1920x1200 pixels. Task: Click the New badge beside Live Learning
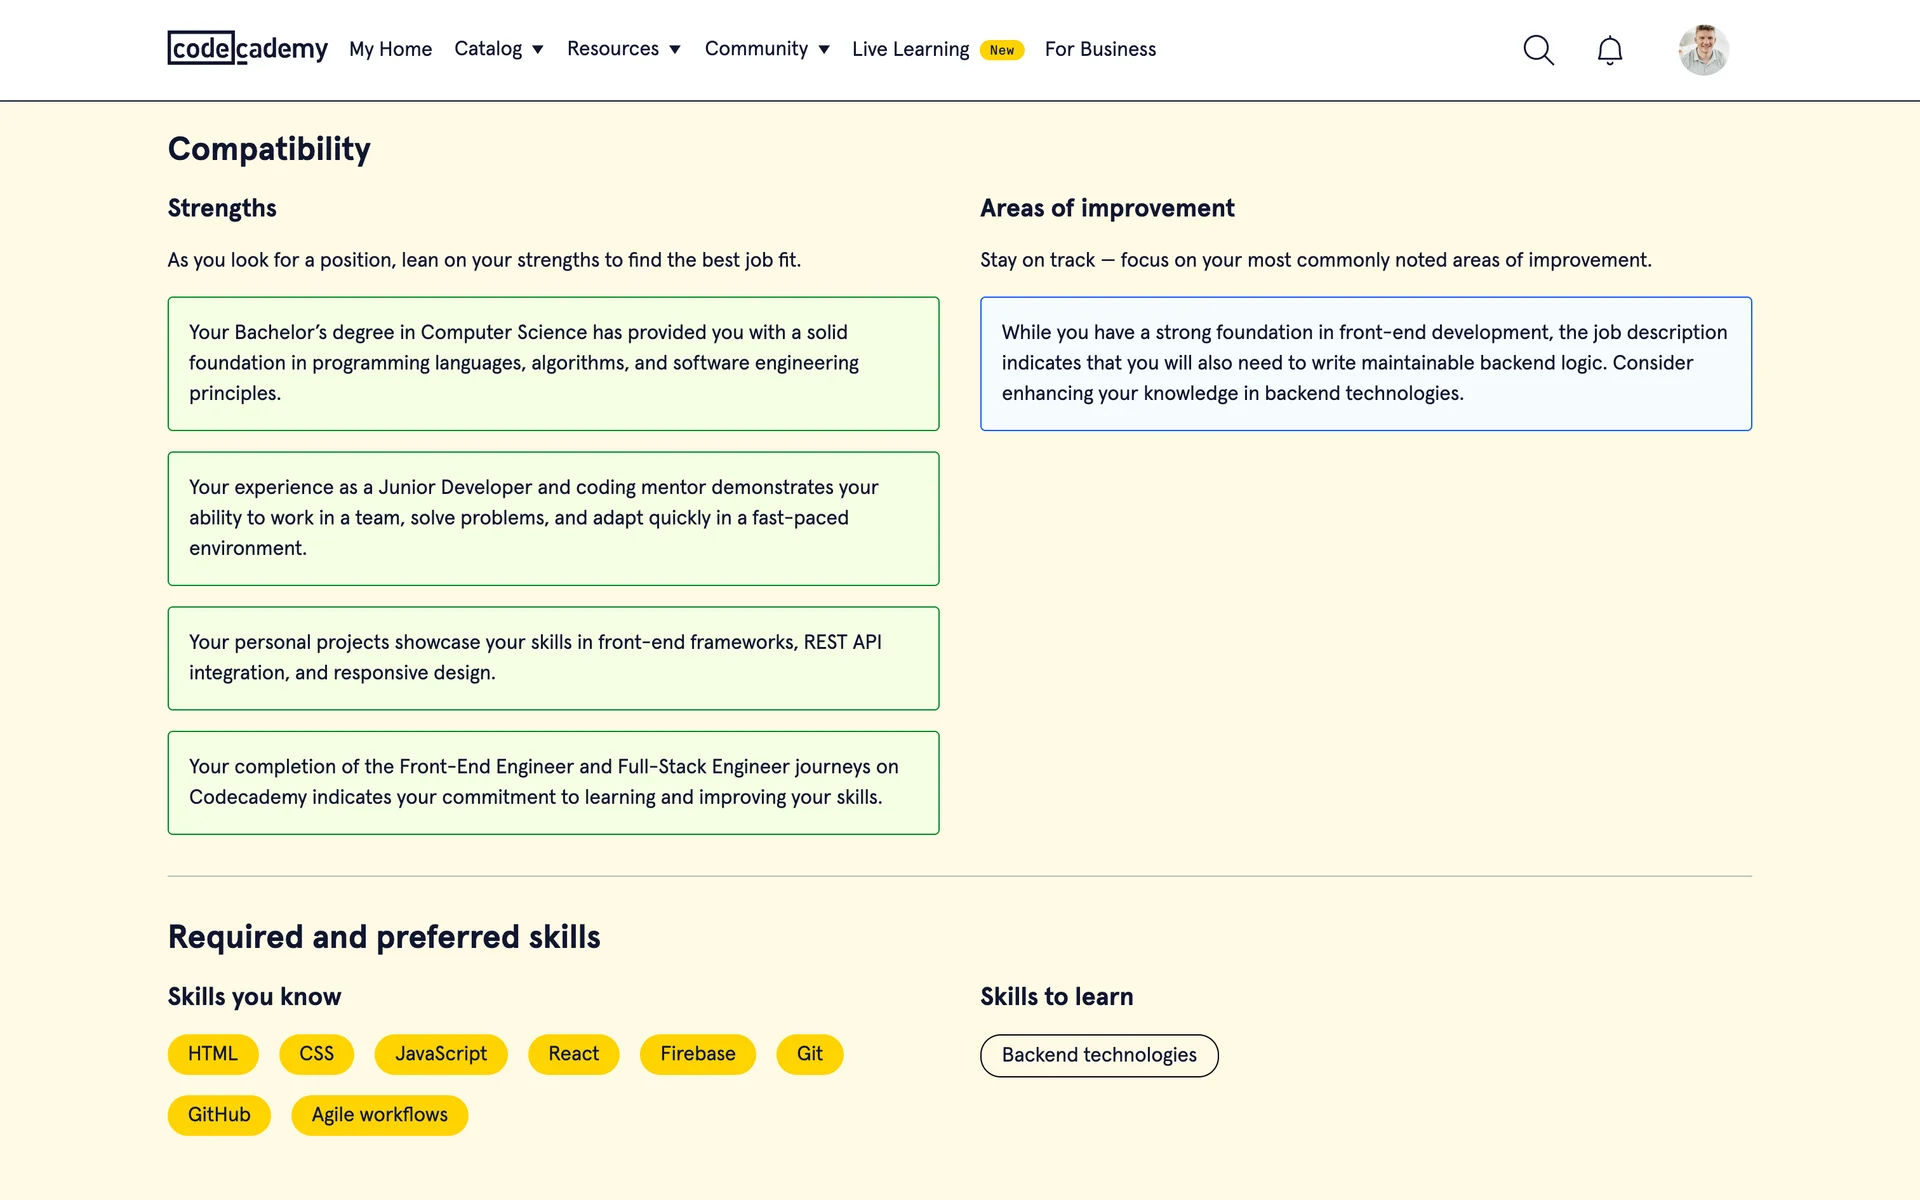coord(1001,50)
